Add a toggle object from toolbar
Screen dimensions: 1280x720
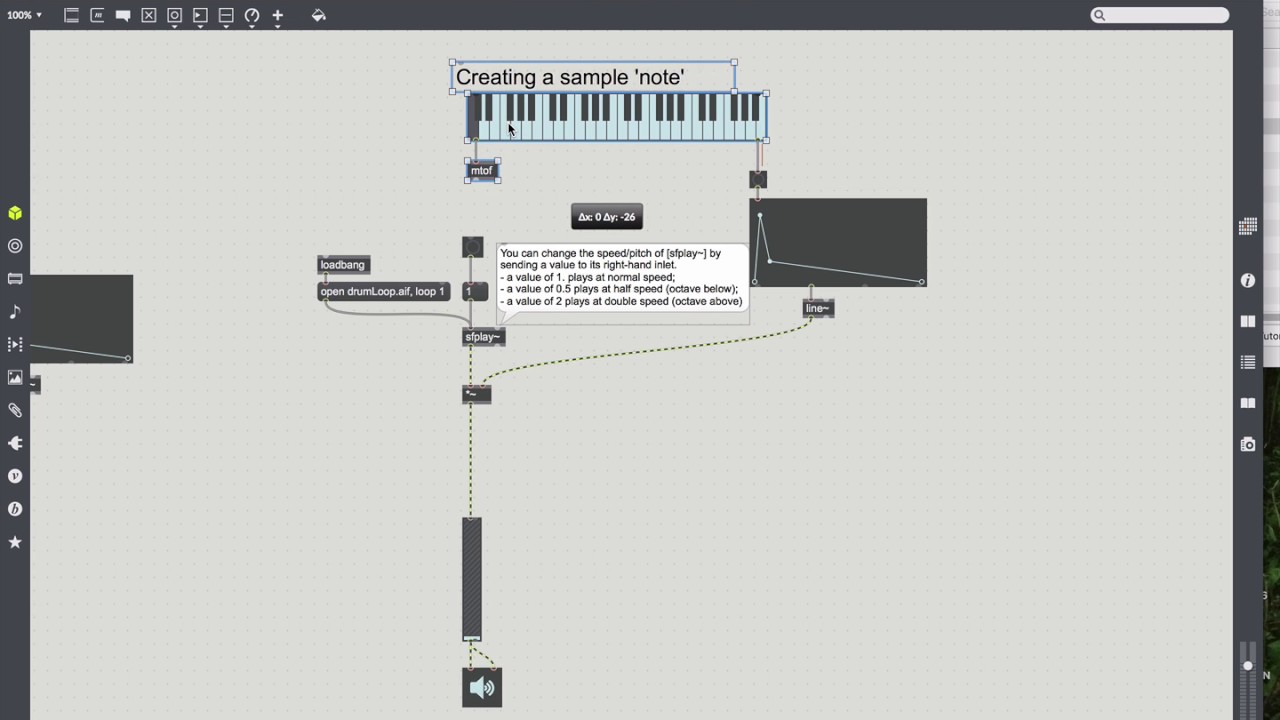coord(149,15)
